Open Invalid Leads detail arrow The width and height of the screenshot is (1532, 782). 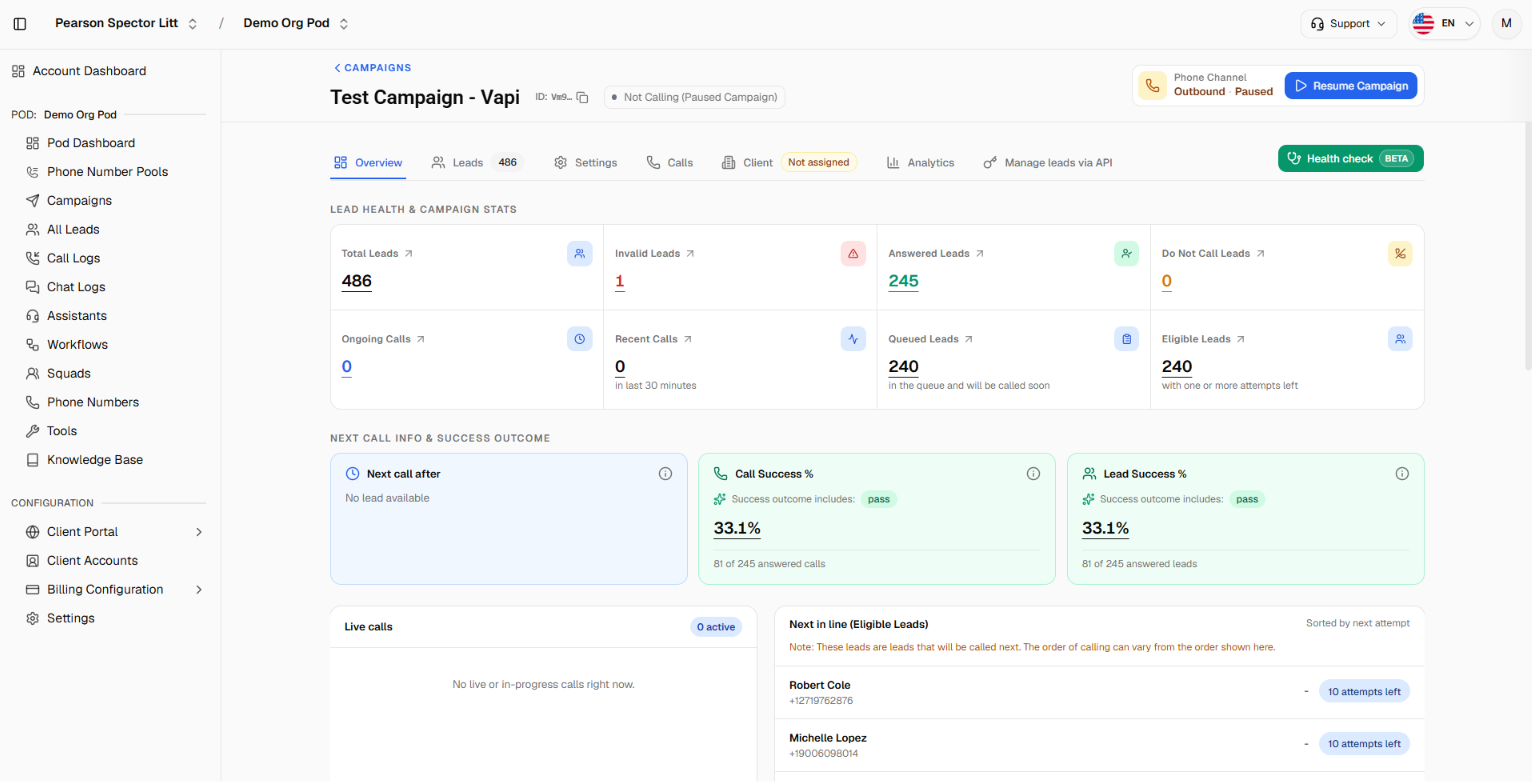(690, 254)
